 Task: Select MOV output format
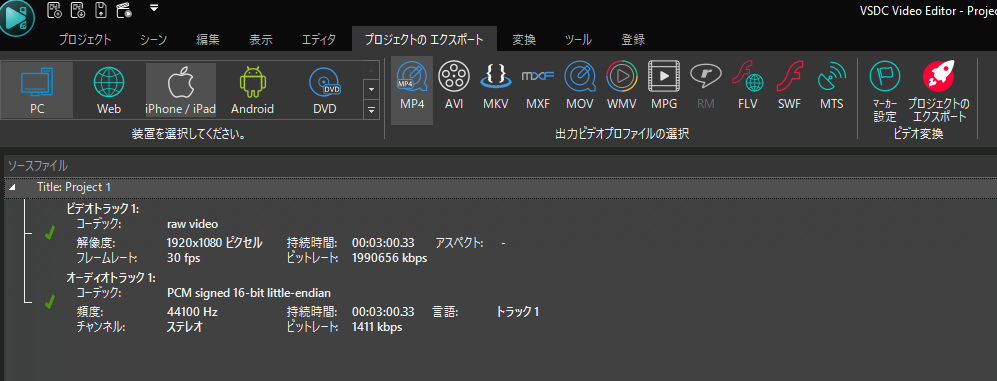tap(580, 90)
